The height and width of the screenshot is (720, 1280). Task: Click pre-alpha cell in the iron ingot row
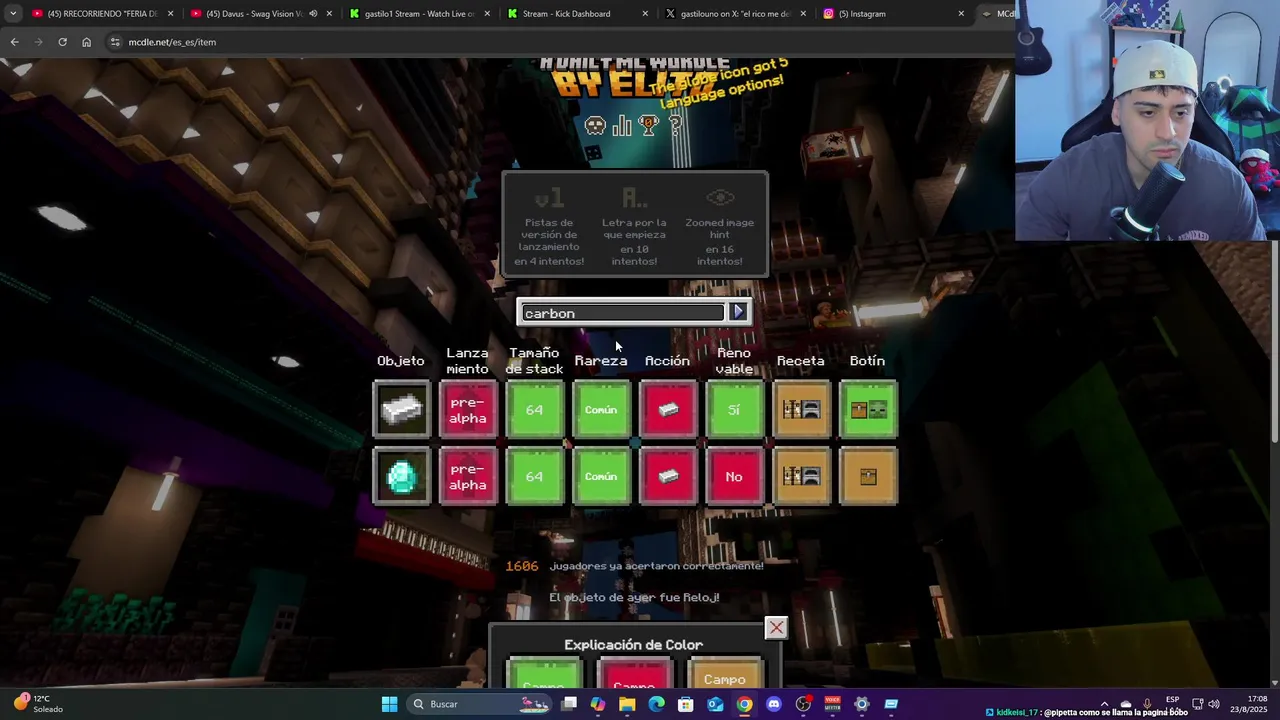pyautogui.click(x=468, y=409)
